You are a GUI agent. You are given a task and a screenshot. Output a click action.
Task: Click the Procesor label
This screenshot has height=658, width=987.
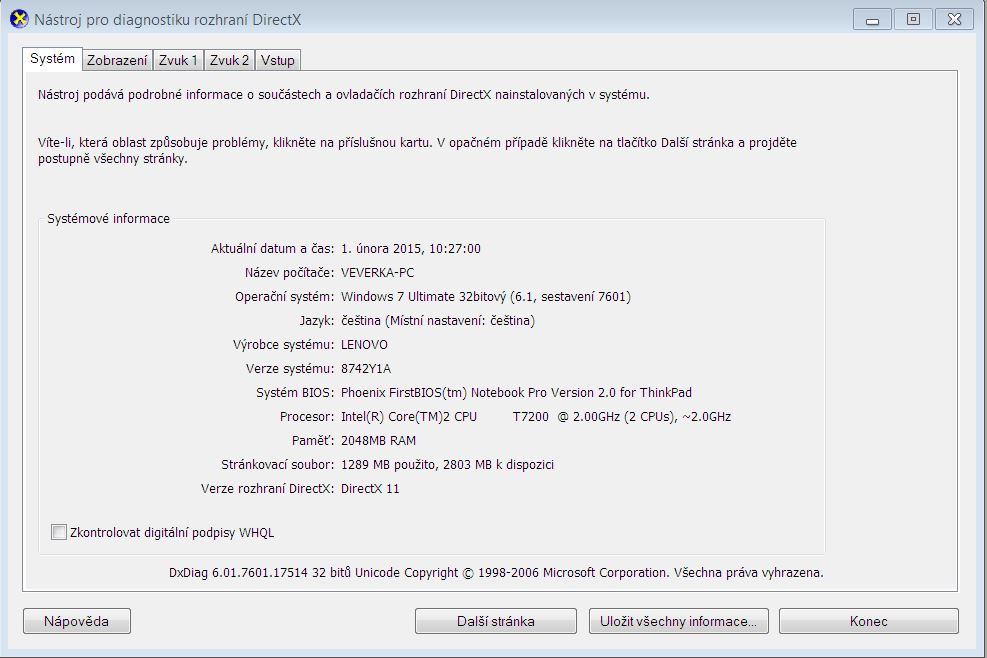tap(307, 416)
